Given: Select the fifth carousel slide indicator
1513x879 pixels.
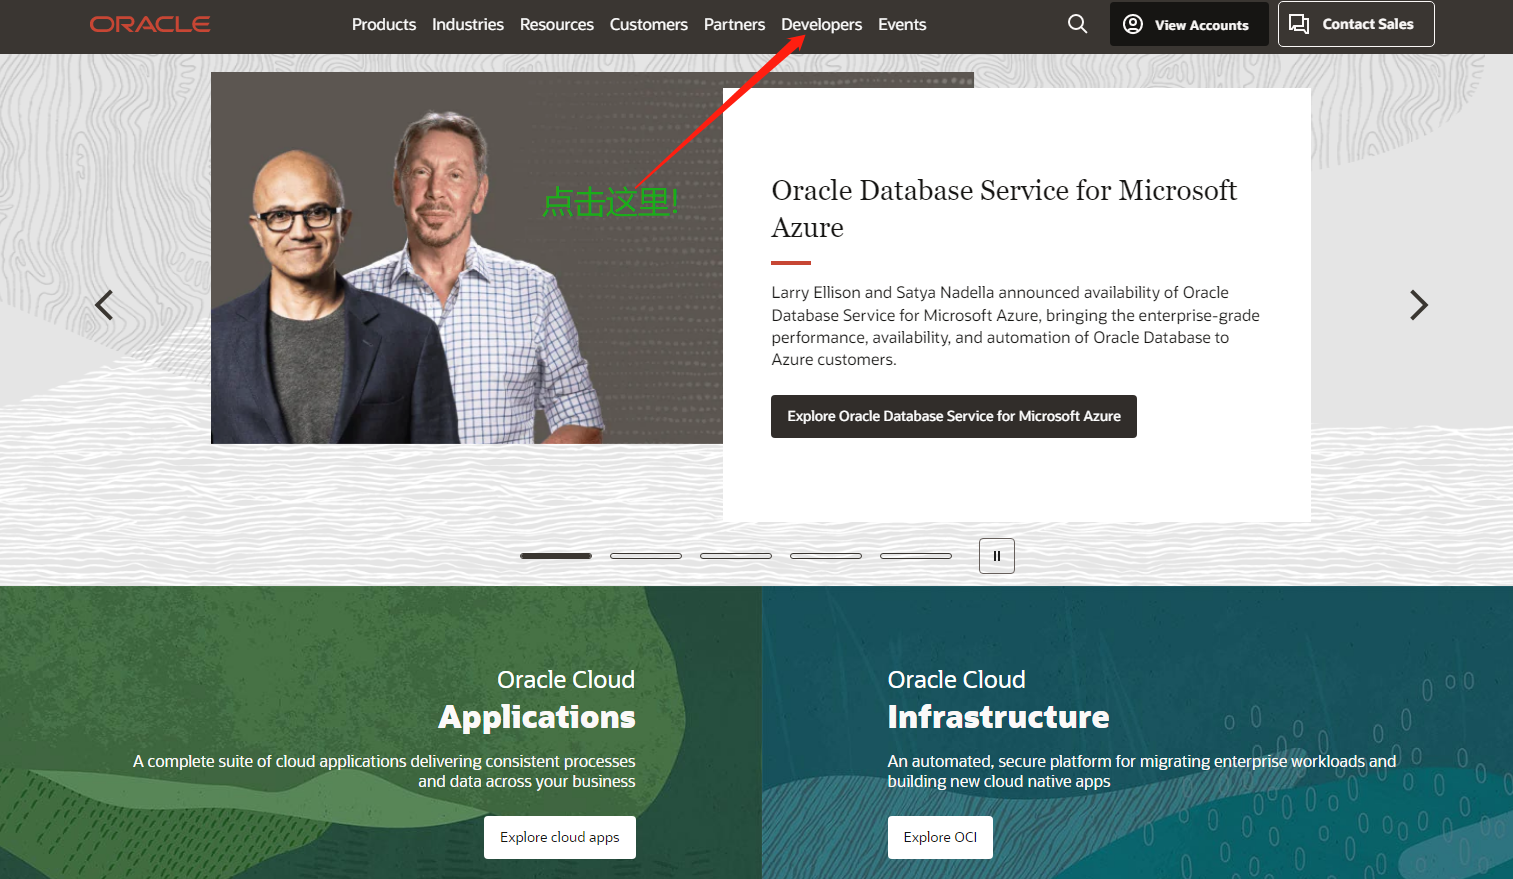Looking at the screenshot, I should coord(916,556).
